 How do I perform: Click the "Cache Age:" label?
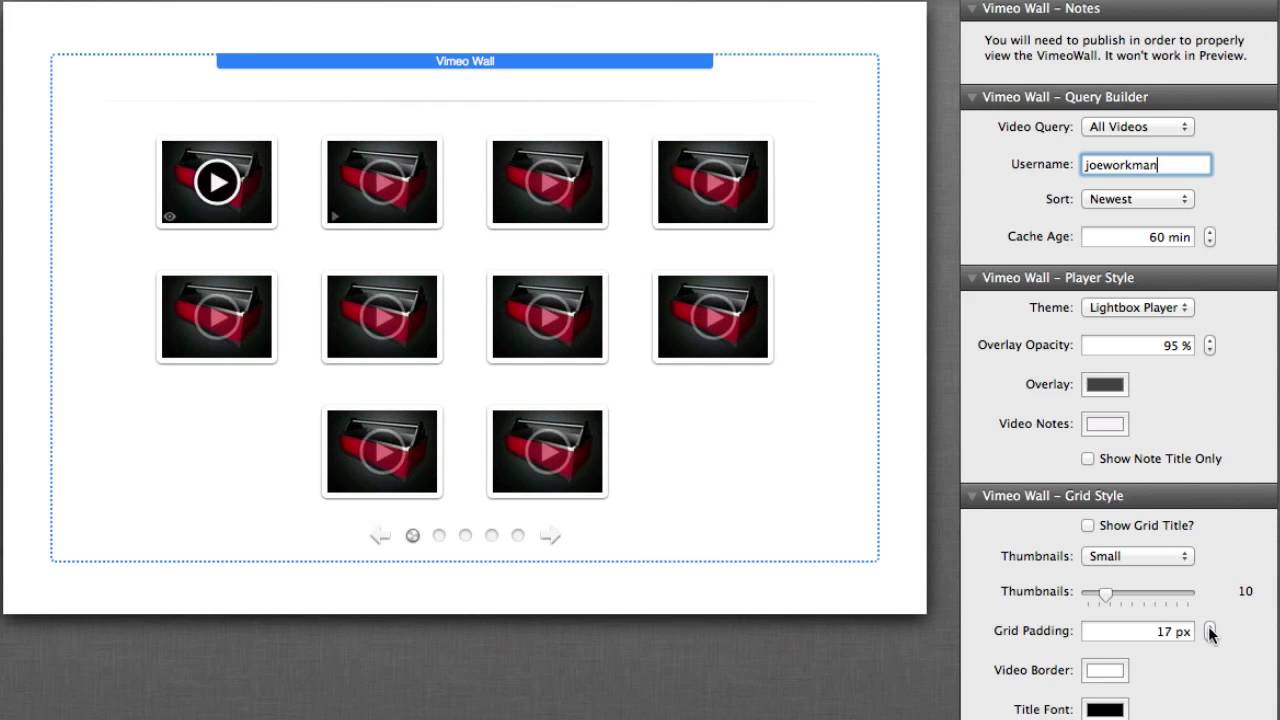pos(1040,237)
